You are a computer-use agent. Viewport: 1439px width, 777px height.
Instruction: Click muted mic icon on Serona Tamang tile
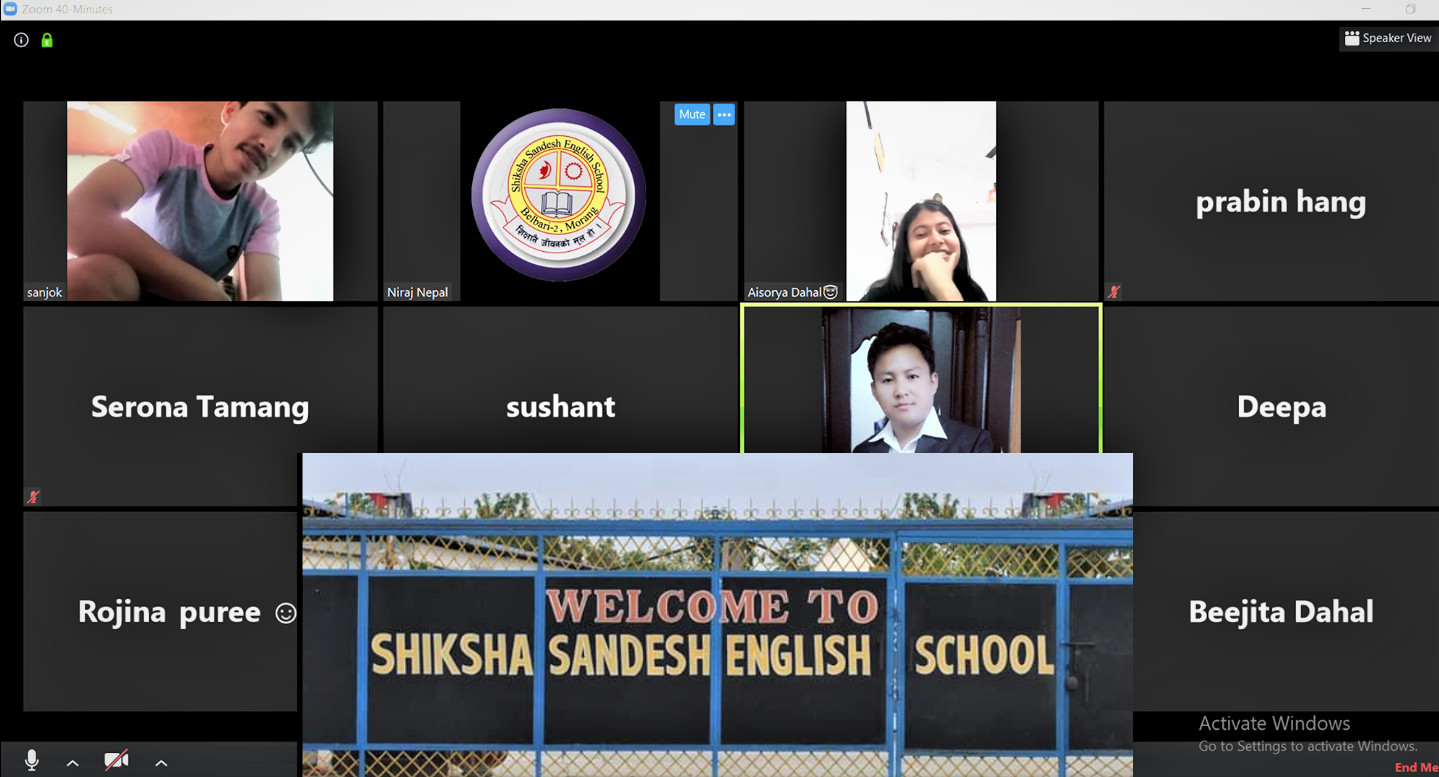click(x=33, y=497)
